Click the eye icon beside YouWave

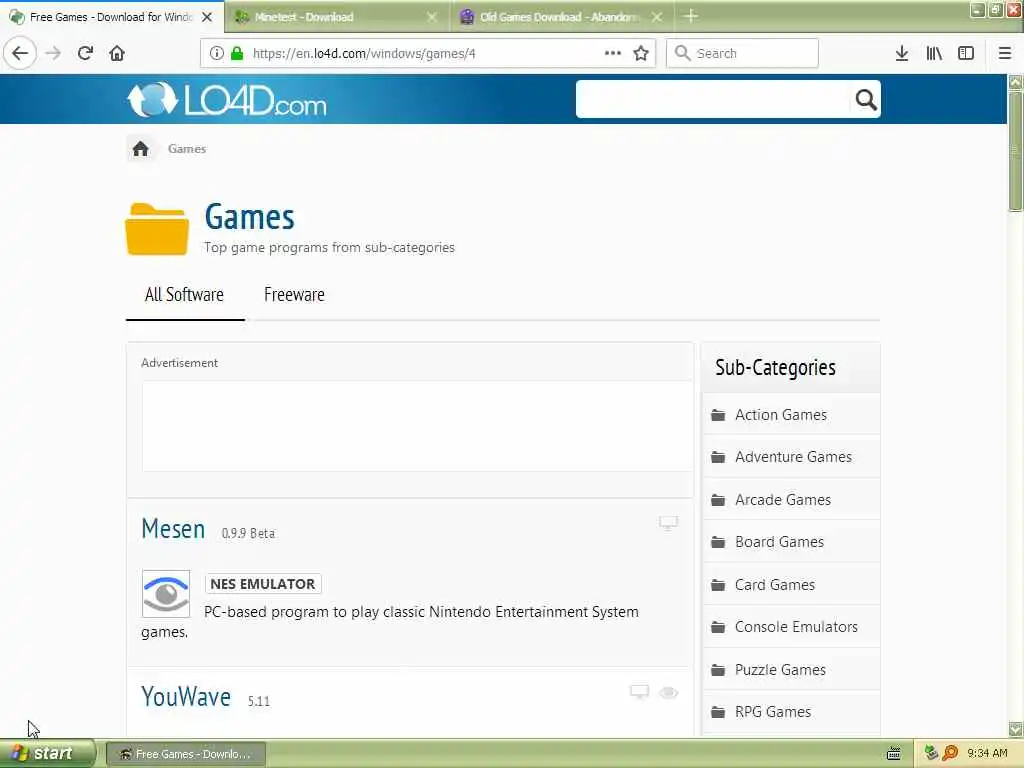click(x=669, y=692)
